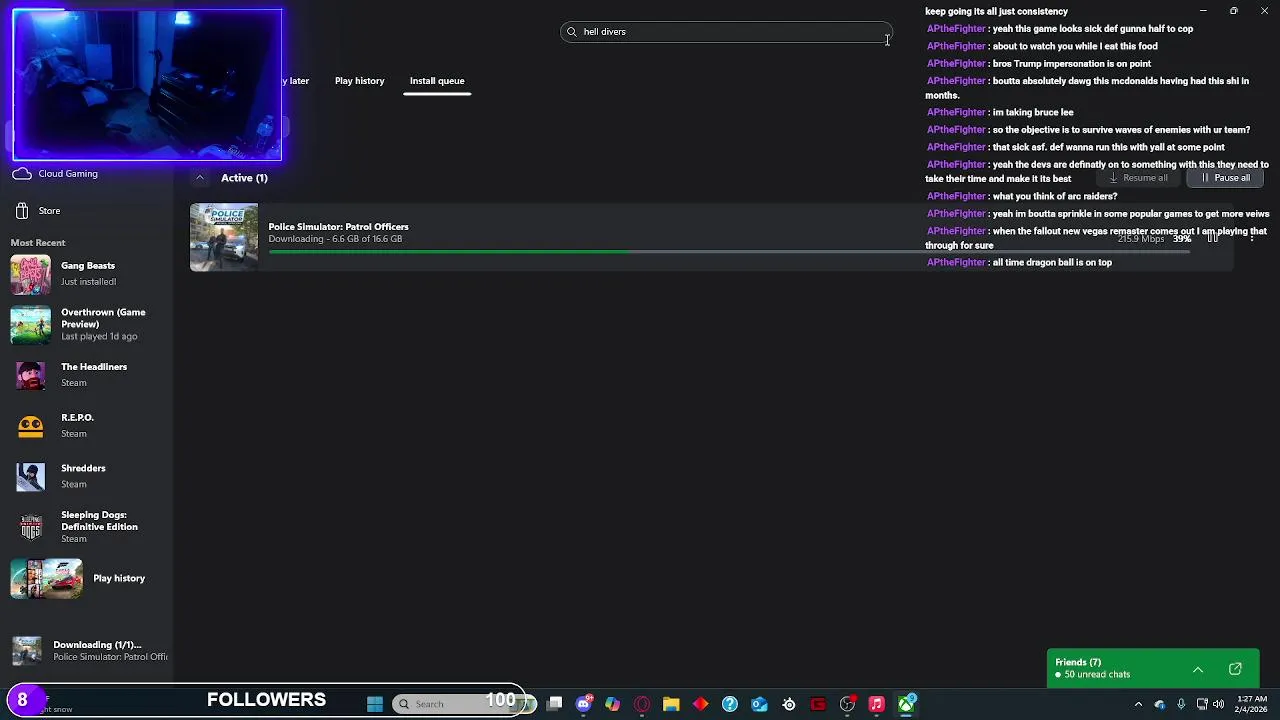The height and width of the screenshot is (720, 1280).
Task: Open The Headliners Steam entry
Action: click(x=88, y=375)
